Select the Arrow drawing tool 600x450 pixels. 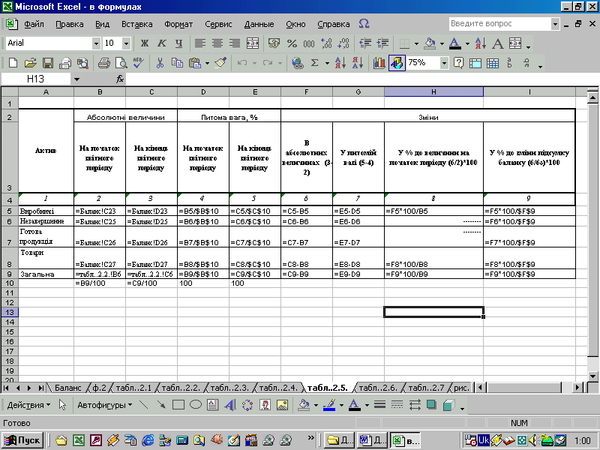(x=161, y=405)
